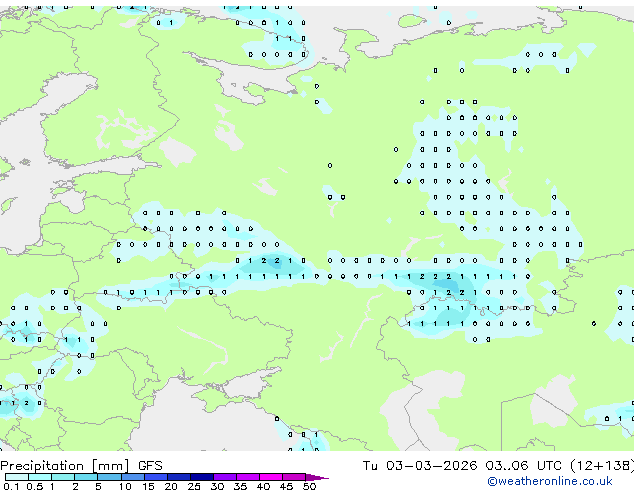Pick the 0.1–0.5 mm legend swatch
This screenshot has width=634, height=490.
[17, 477]
